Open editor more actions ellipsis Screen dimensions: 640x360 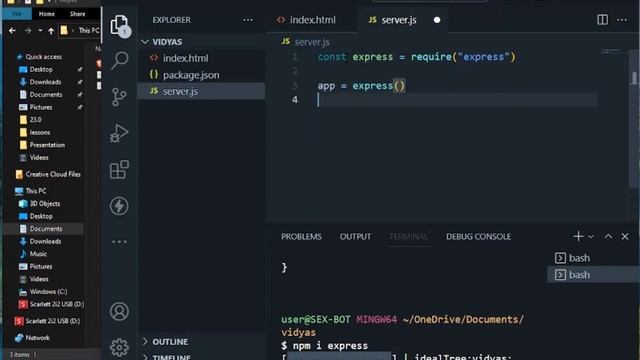point(622,20)
